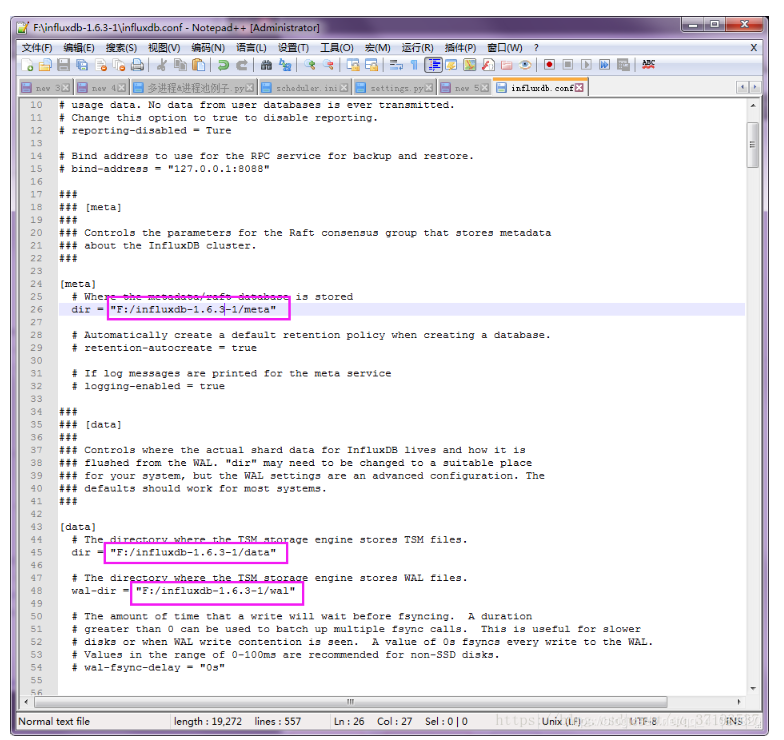Open the ? help menu

pos(536,48)
